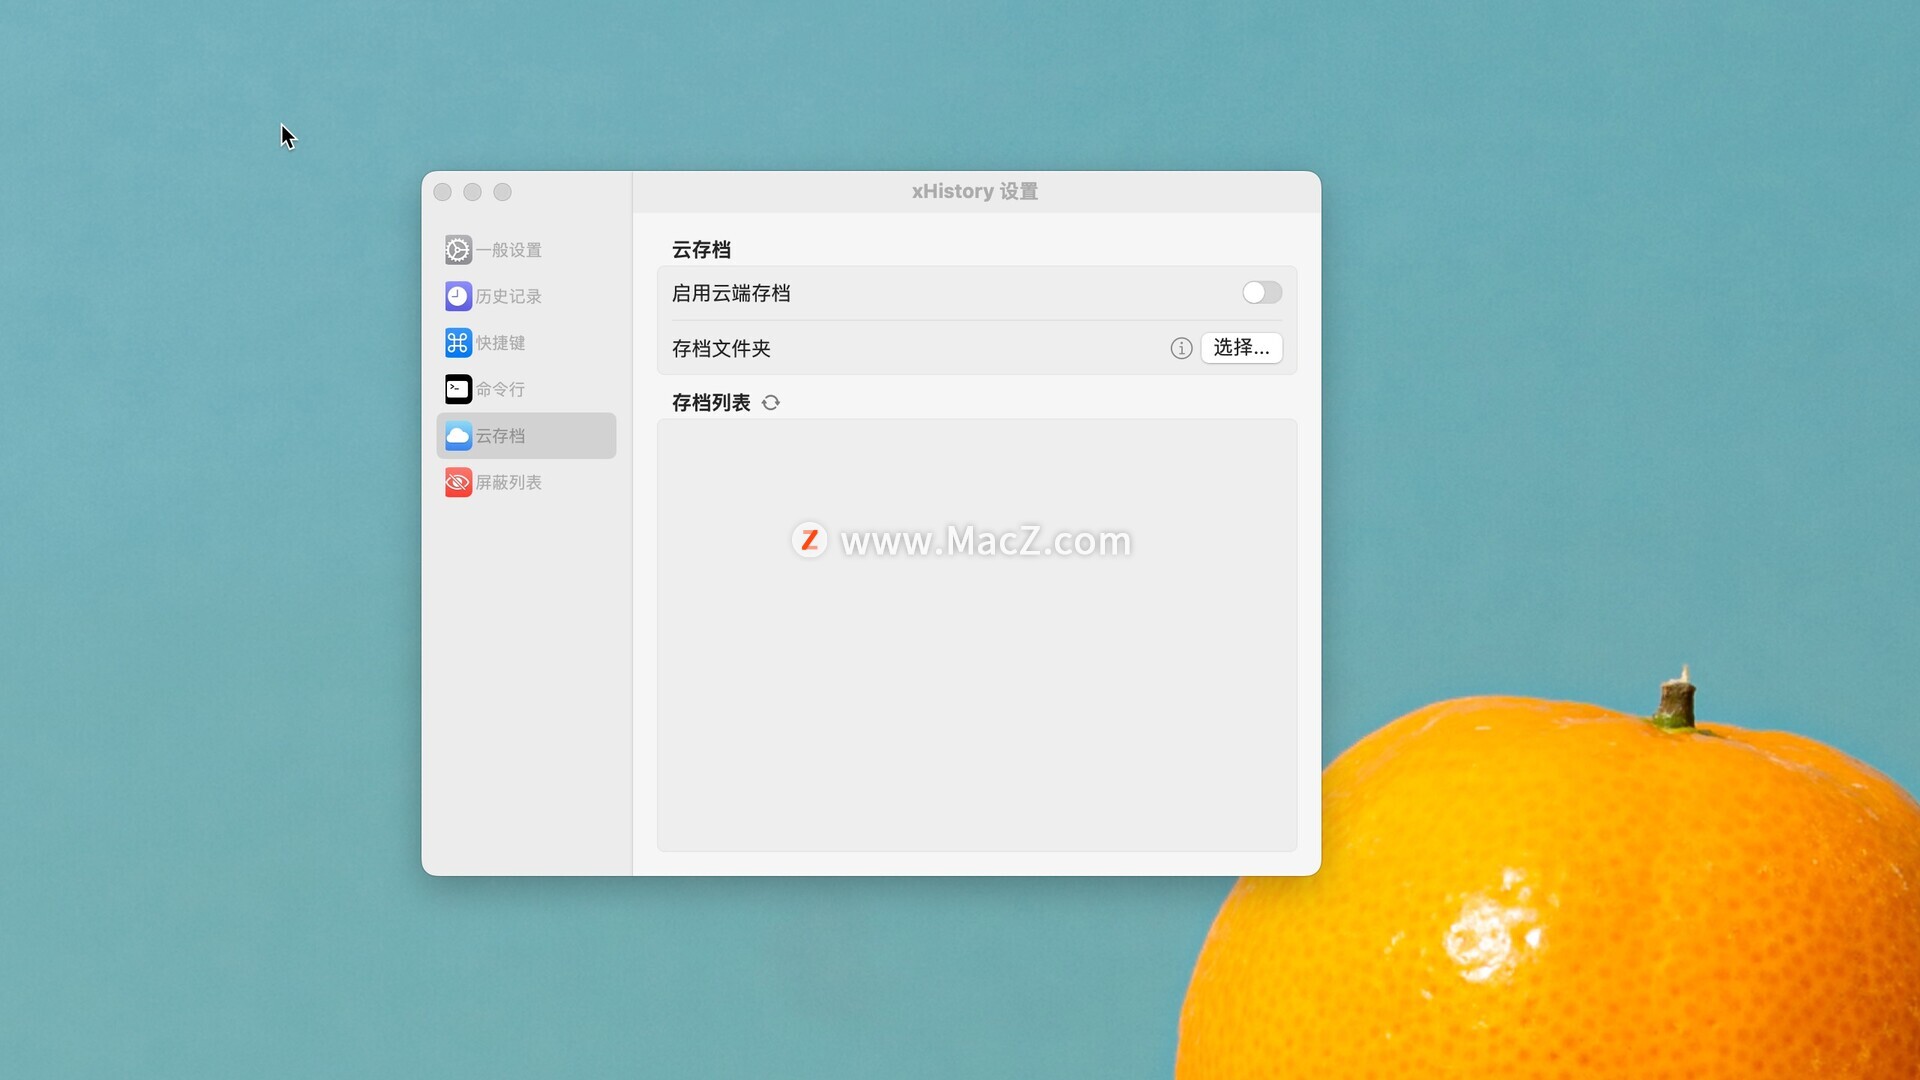This screenshot has width=1920, height=1080.
Task: Click the empty 存档列表 list area
Action: coord(977,635)
